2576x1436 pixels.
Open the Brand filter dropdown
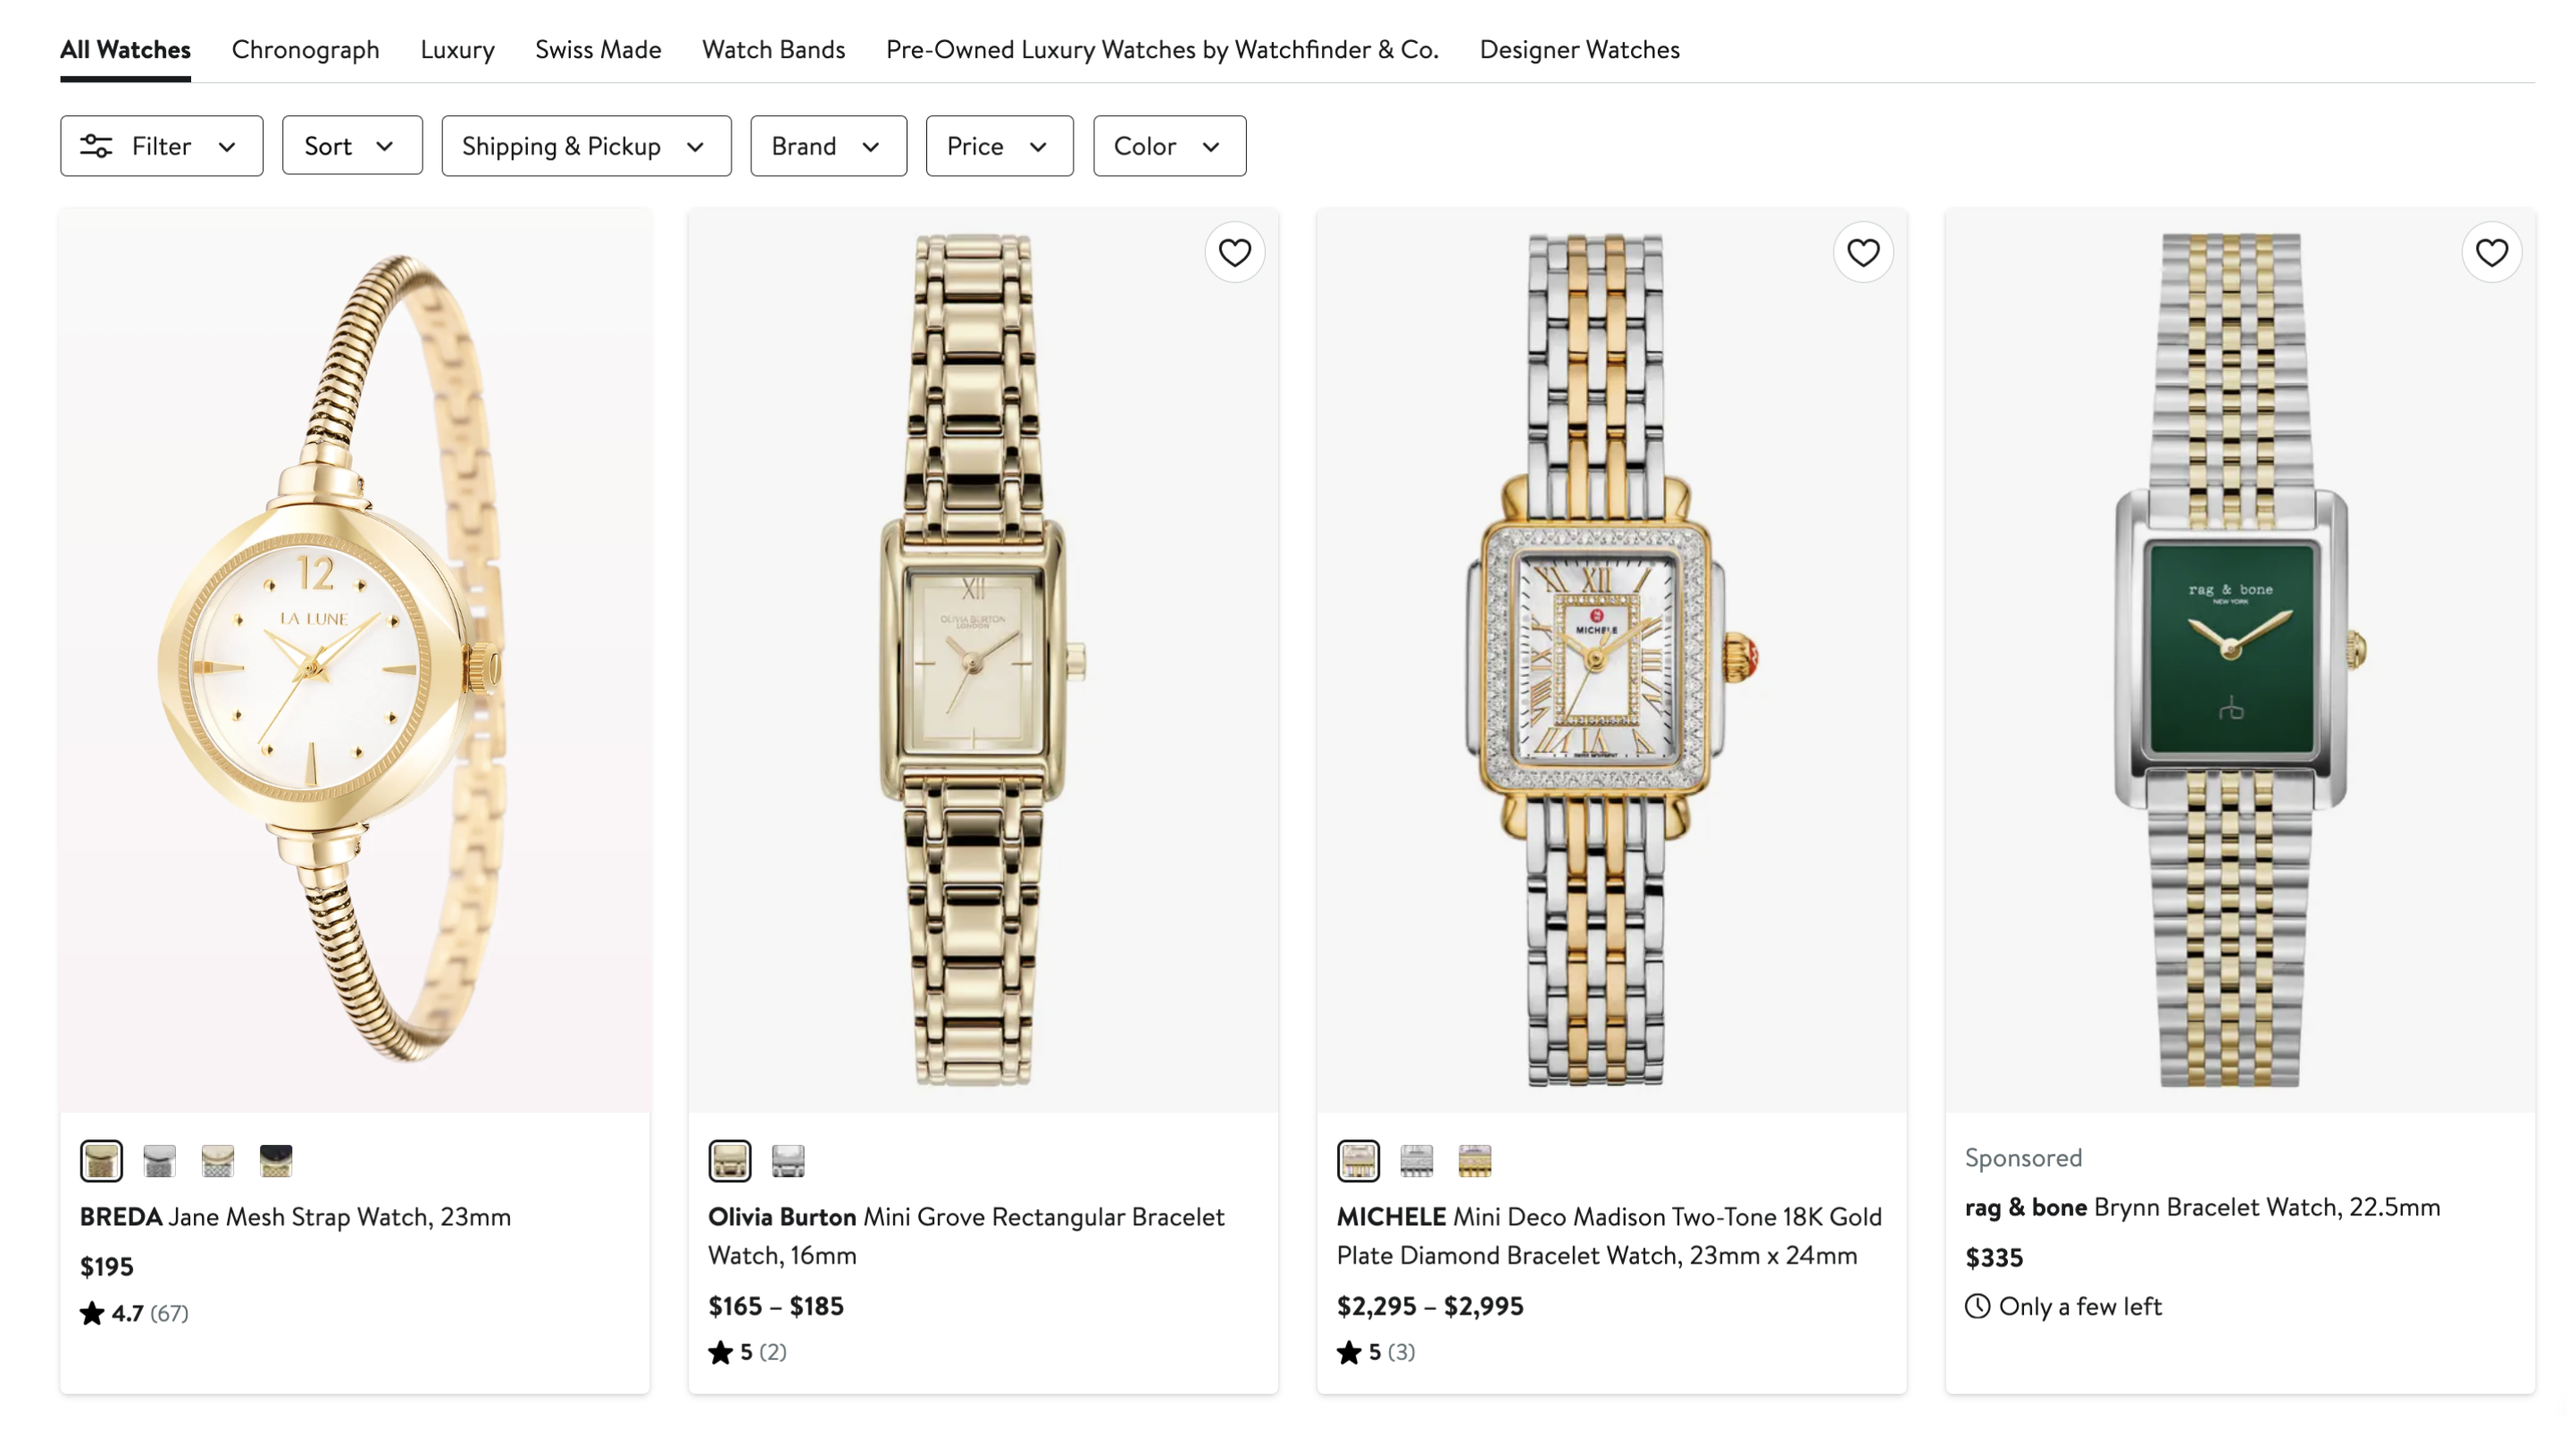827,146
